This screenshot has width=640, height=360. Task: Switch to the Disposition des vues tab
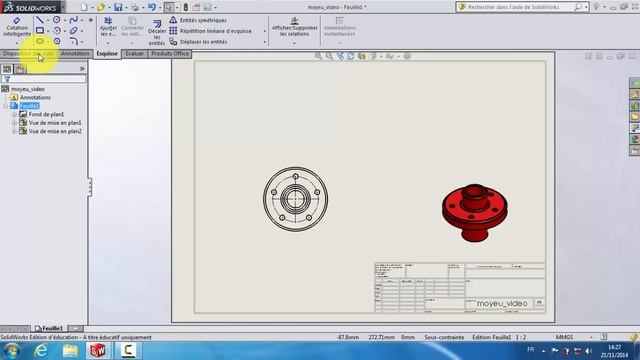pos(29,53)
